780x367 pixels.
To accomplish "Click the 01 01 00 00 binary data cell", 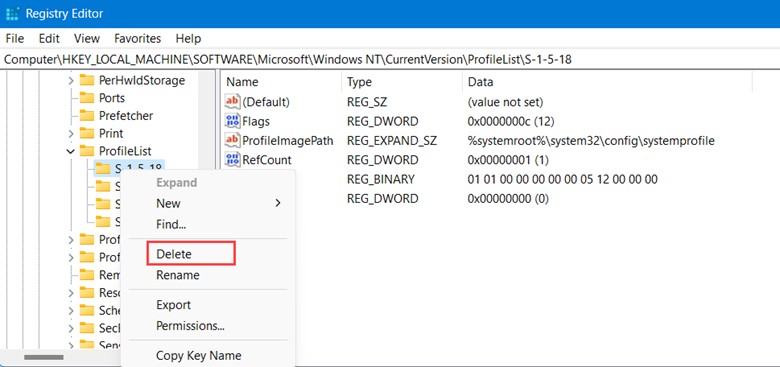I will click(563, 179).
